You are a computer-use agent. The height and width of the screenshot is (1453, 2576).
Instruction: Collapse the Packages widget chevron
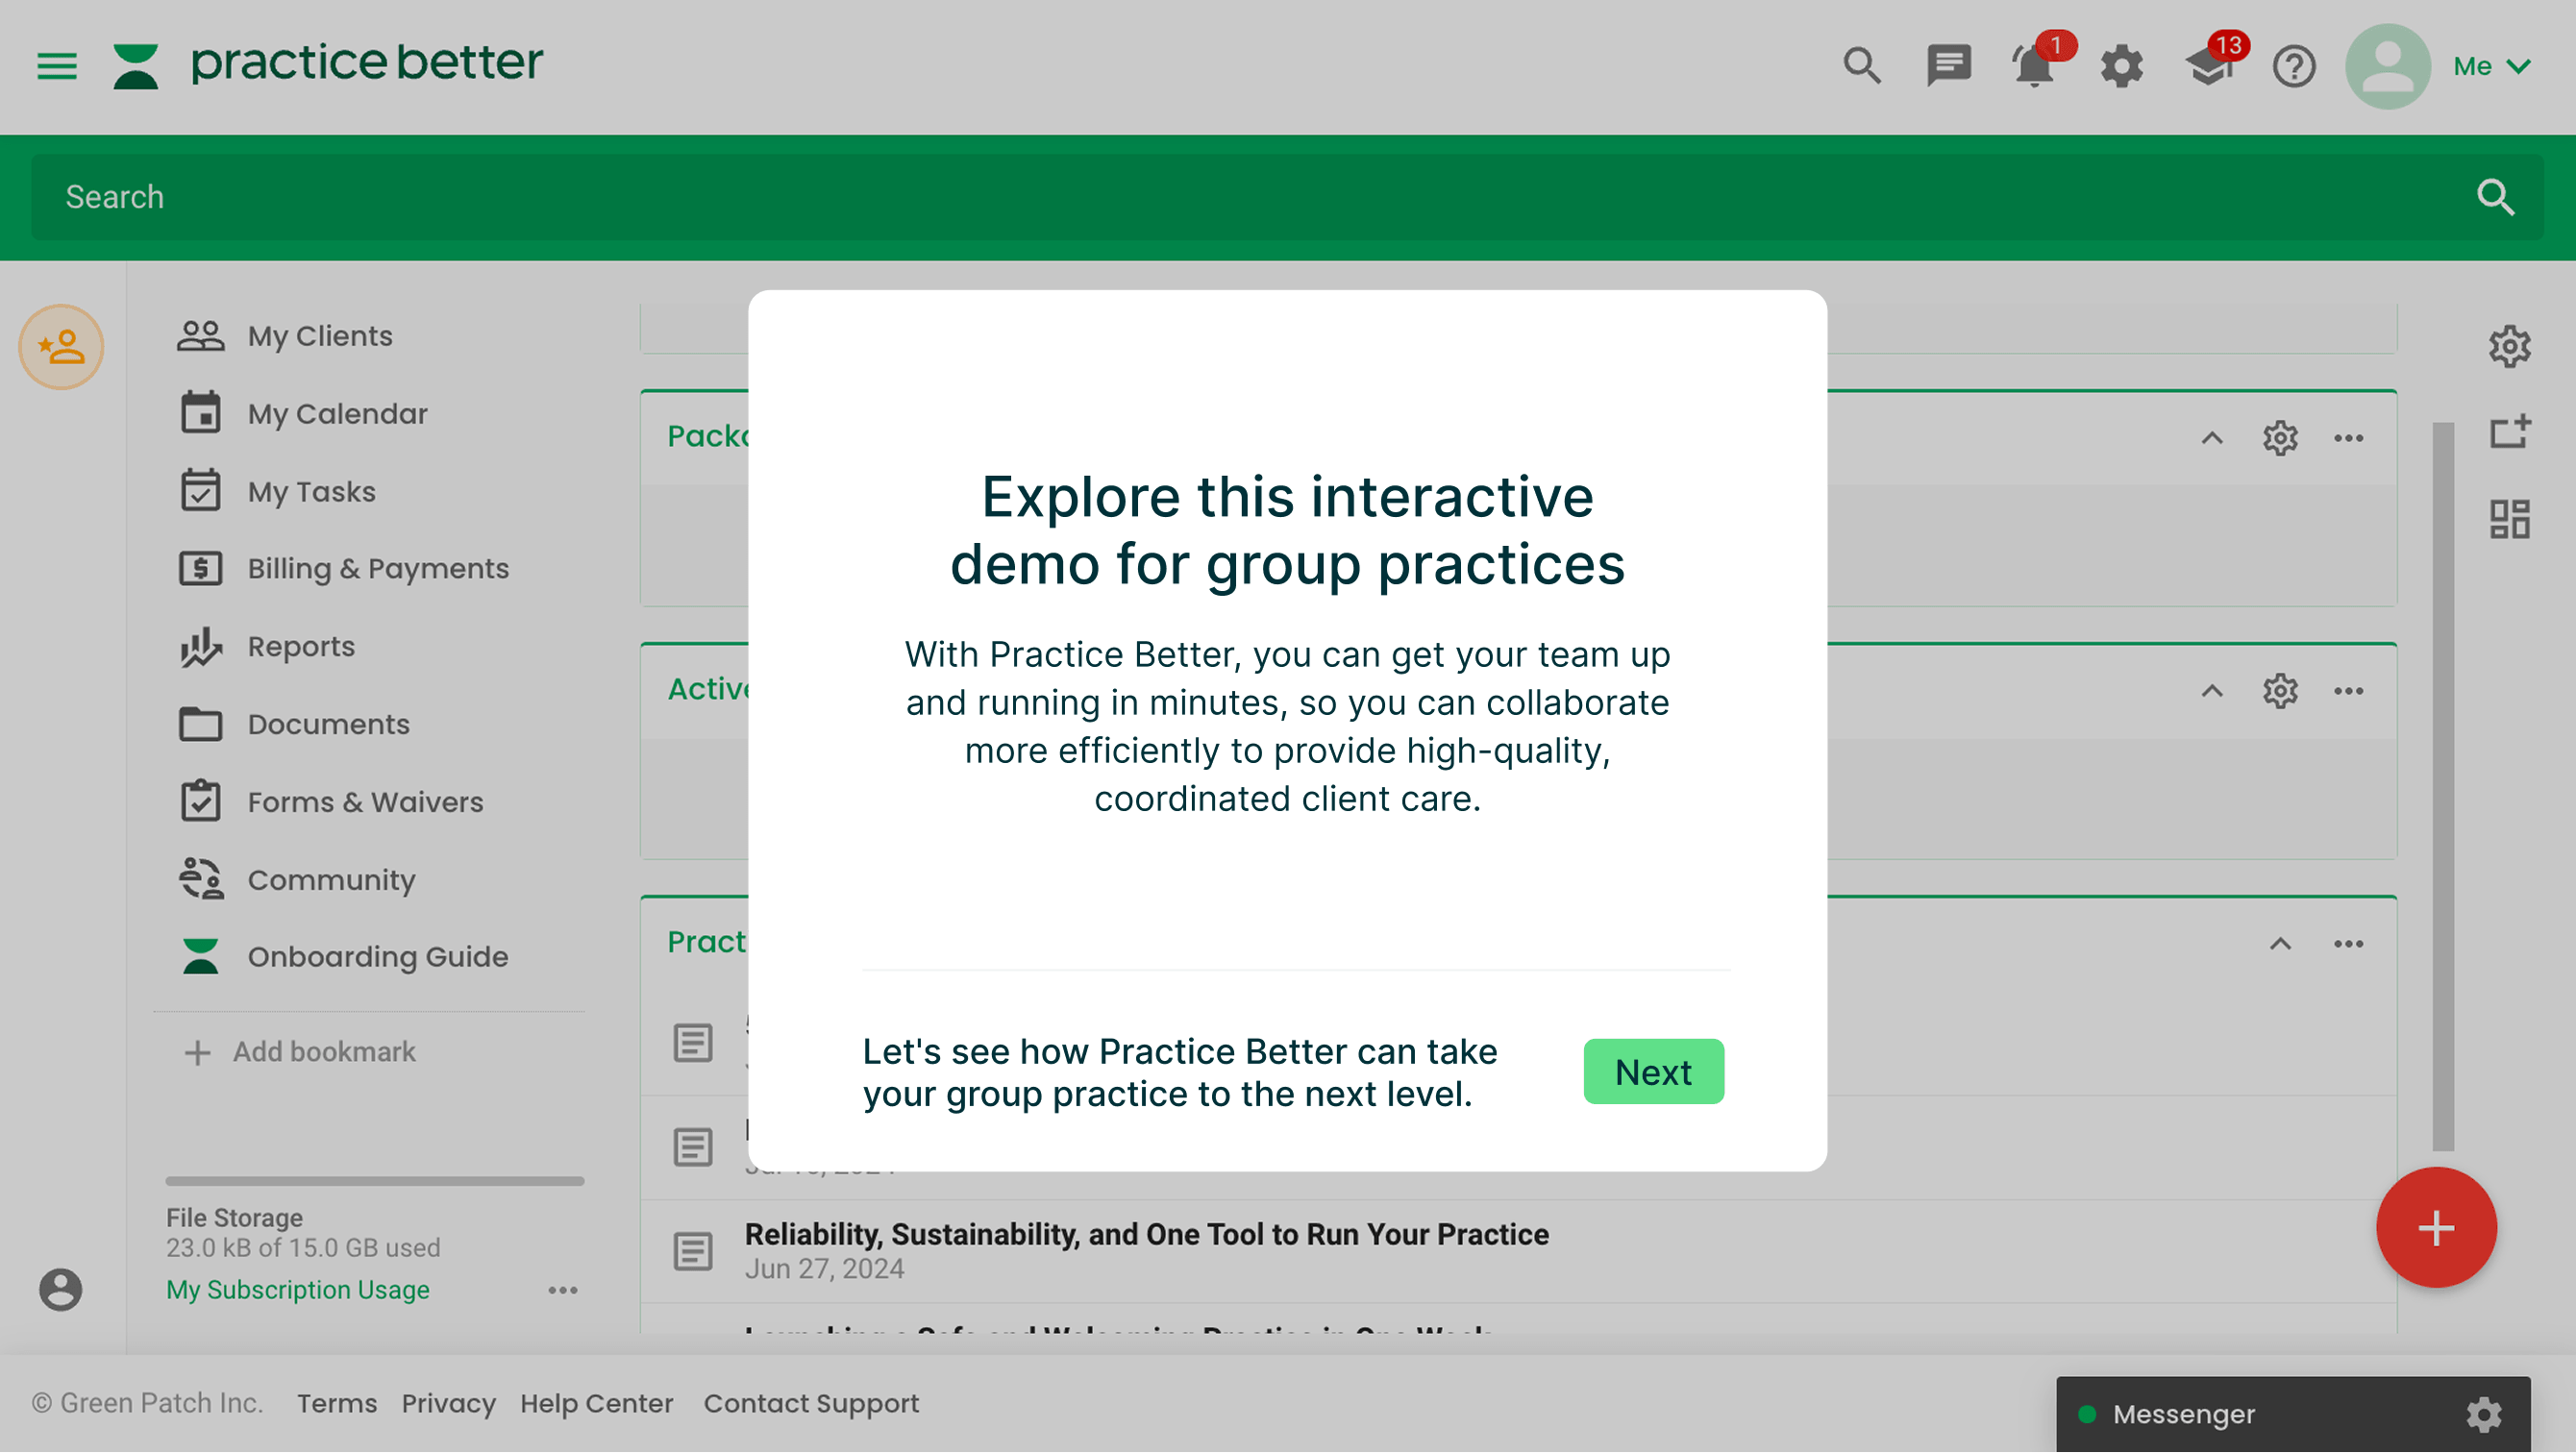click(2212, 438)
